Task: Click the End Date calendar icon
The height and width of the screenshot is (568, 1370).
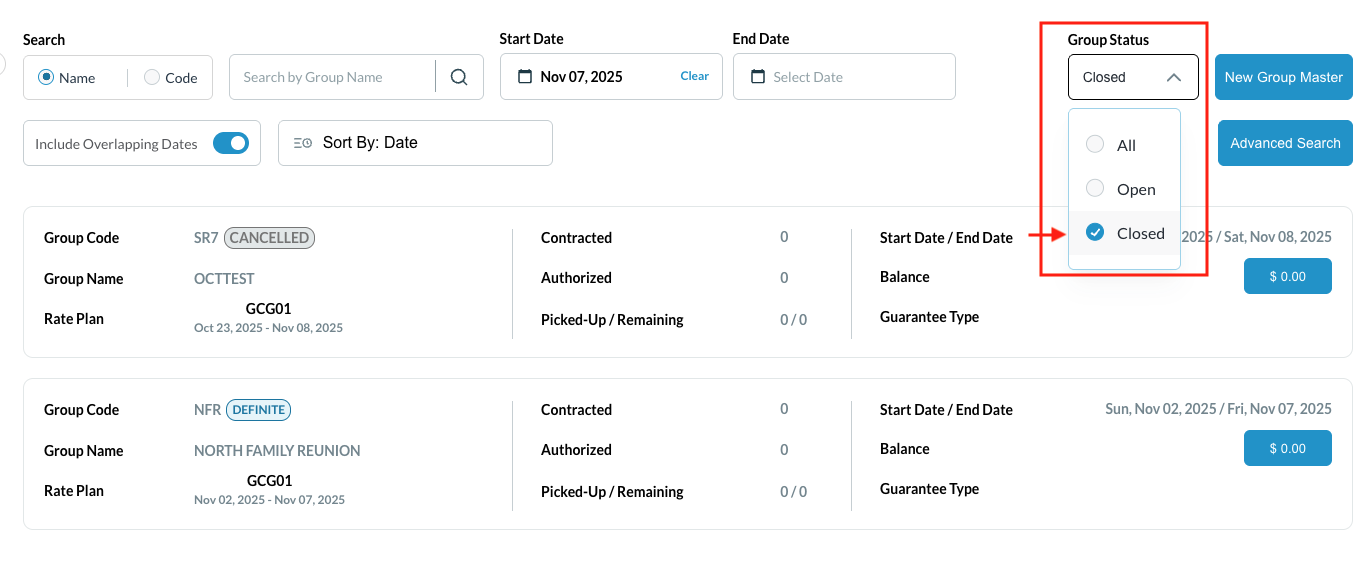Action: [757, 77]
